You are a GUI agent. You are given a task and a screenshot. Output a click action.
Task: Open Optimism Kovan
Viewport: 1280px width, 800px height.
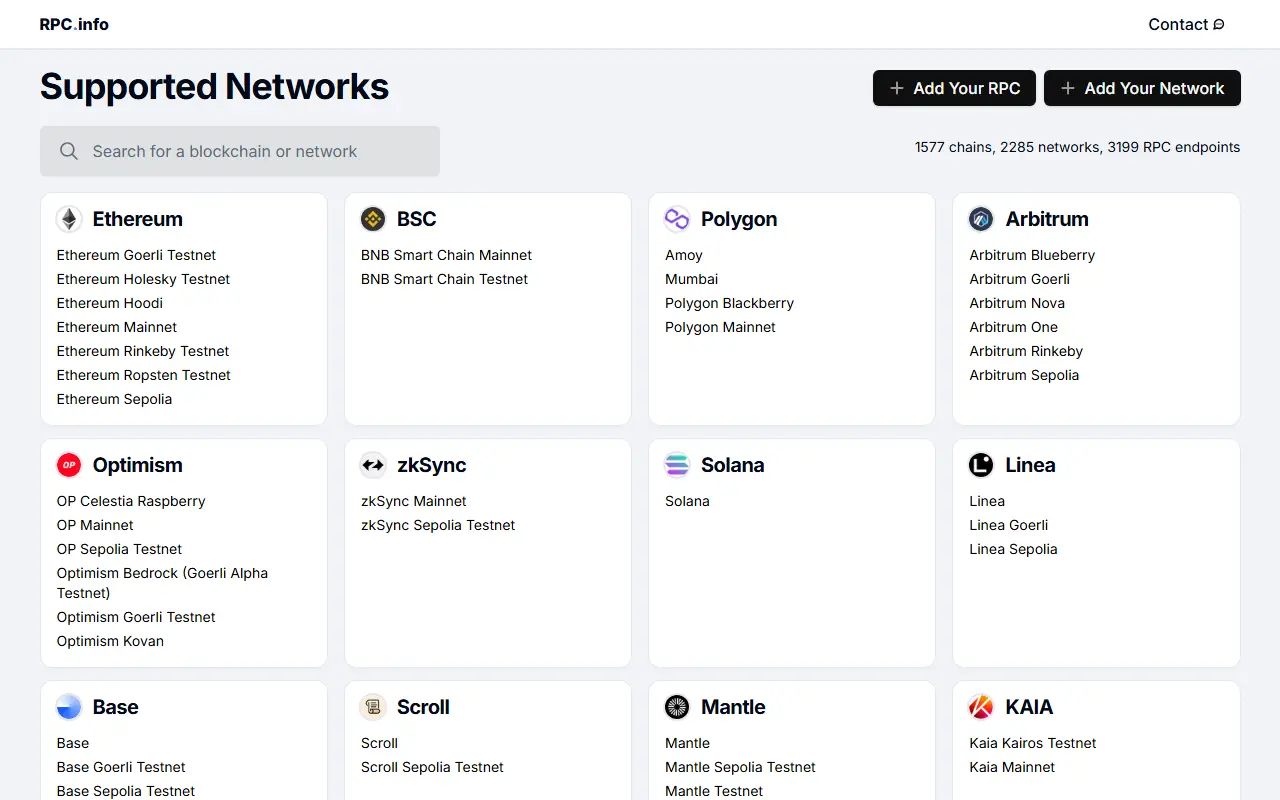110,641
